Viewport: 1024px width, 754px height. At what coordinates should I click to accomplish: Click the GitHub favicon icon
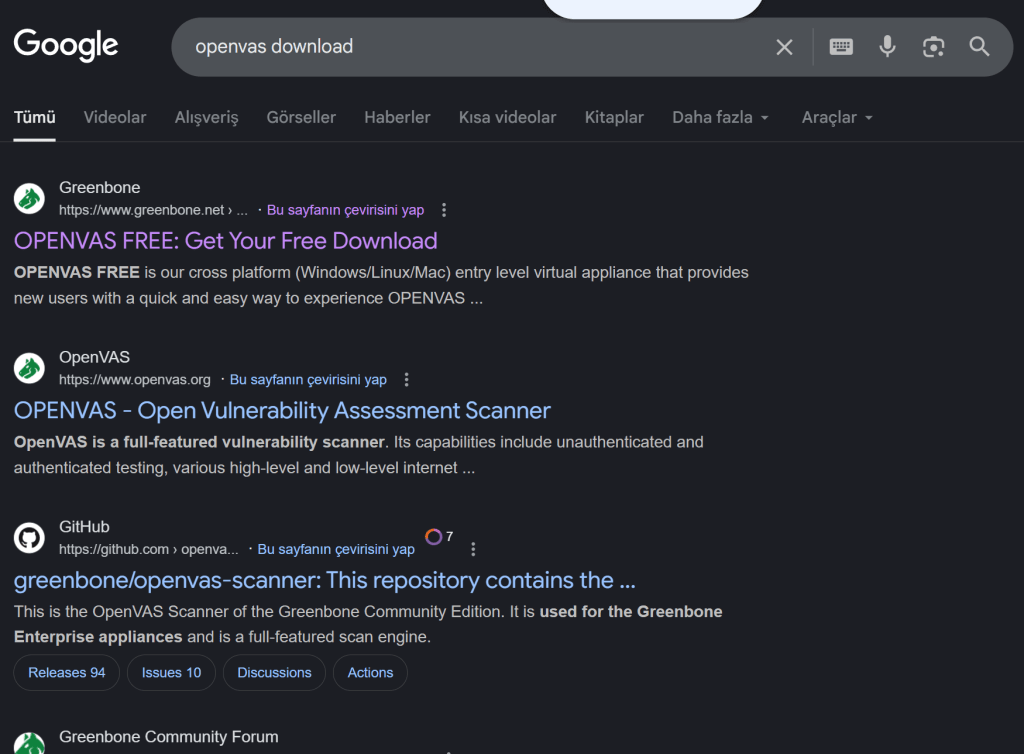pos(29,538)
